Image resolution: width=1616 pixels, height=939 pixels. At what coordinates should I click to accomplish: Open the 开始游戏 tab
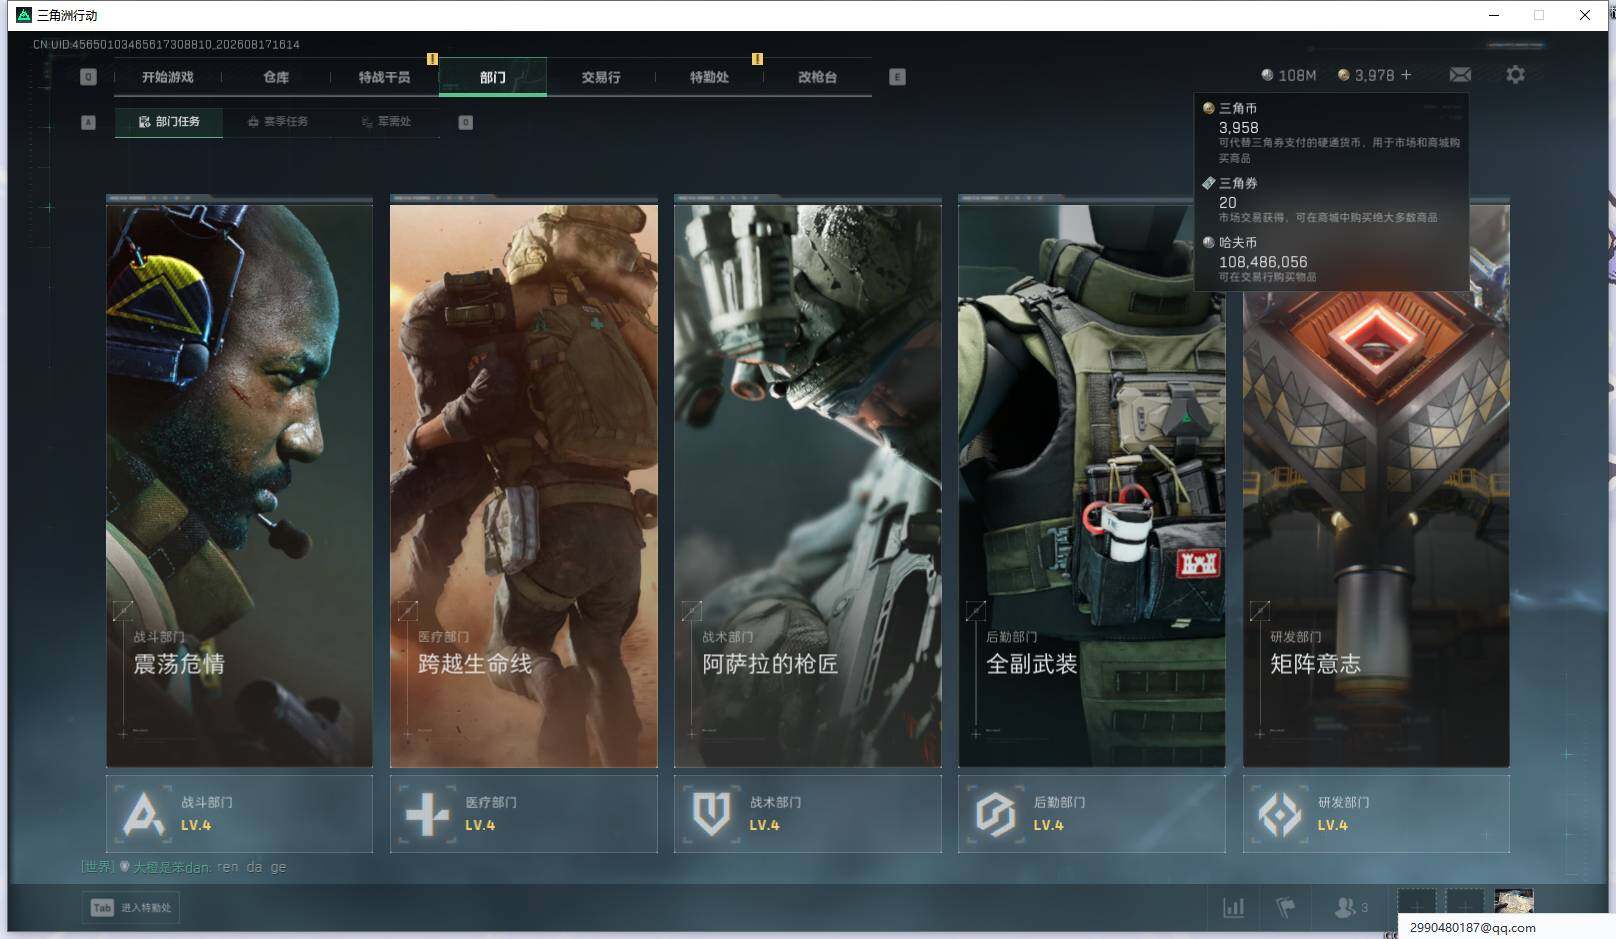tap(167, 77)
